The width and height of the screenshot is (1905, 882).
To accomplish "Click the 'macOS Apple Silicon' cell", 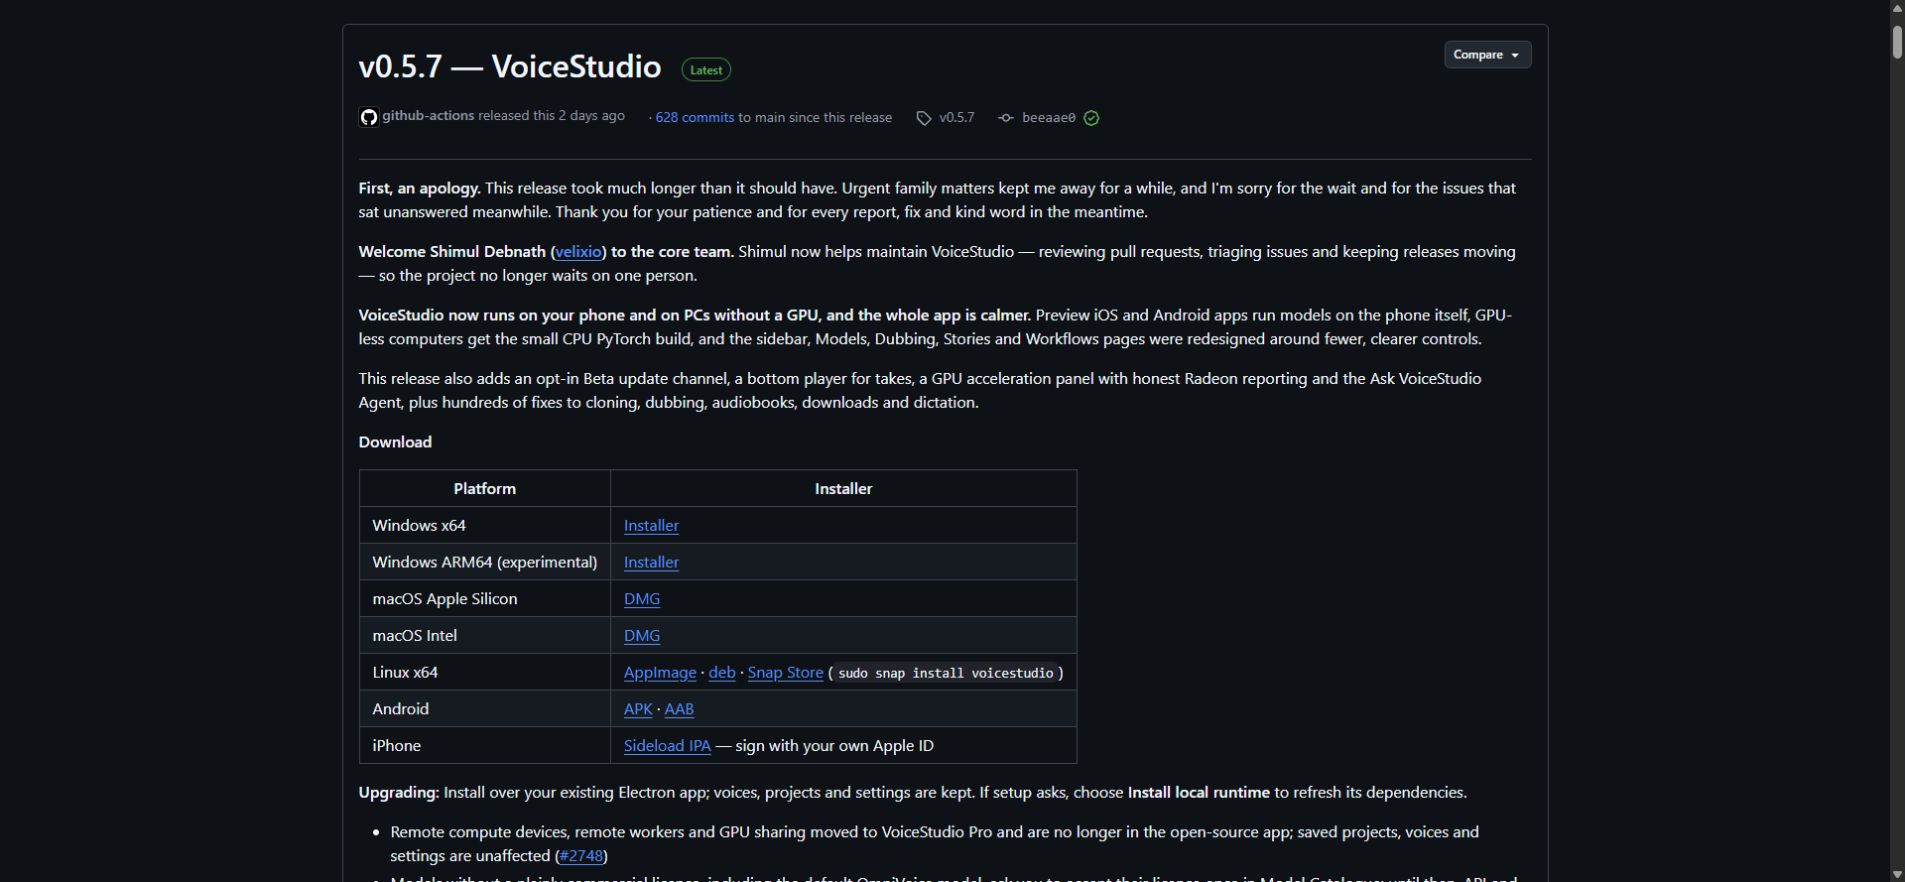I will (485, 599).
